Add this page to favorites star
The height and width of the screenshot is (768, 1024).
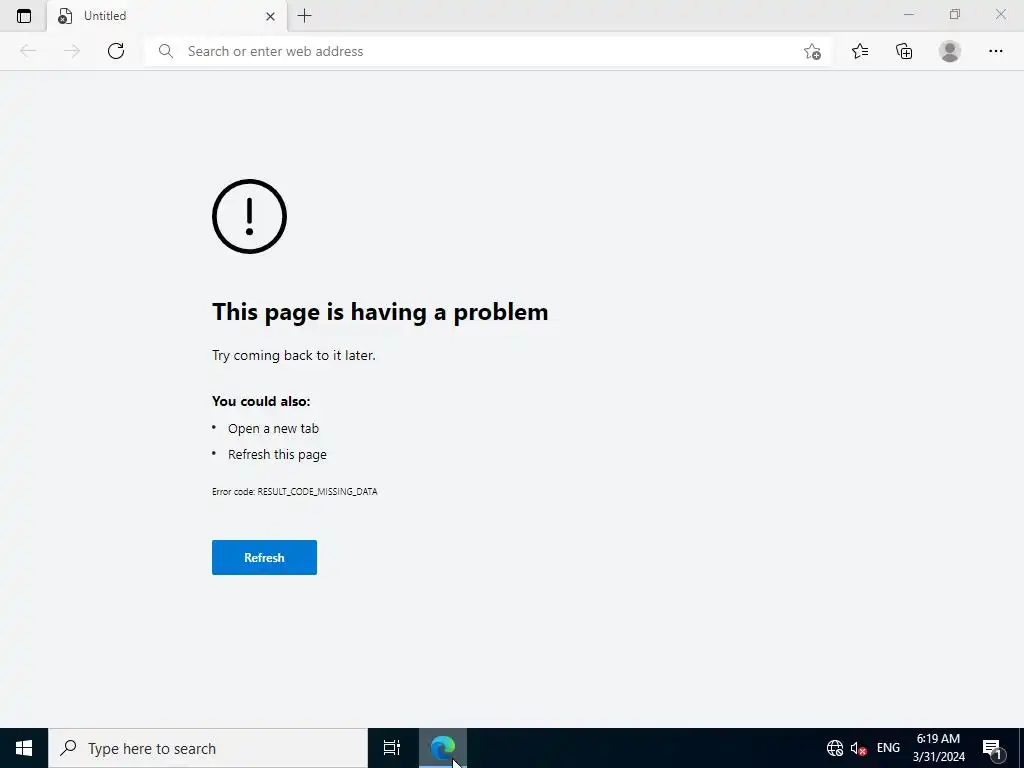(x=812, y=51)
